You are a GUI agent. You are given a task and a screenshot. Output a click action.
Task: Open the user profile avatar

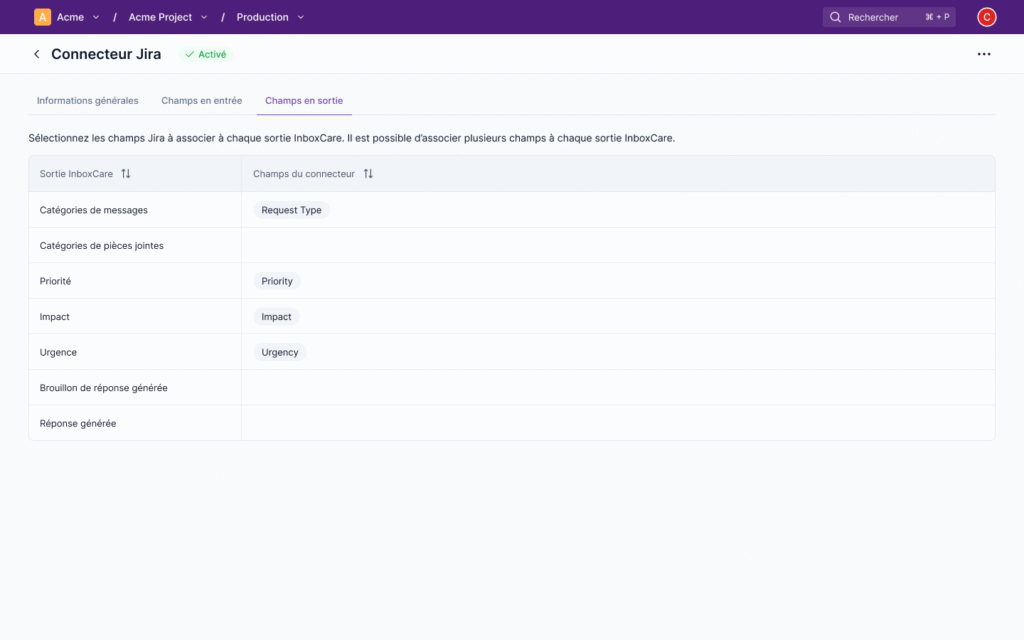986,16
